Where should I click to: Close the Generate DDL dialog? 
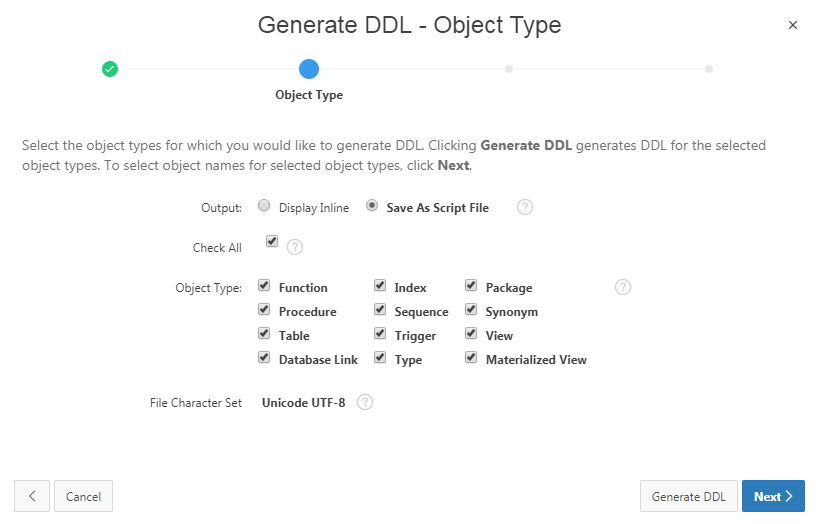pyautogui.click(x=793, y=25)
